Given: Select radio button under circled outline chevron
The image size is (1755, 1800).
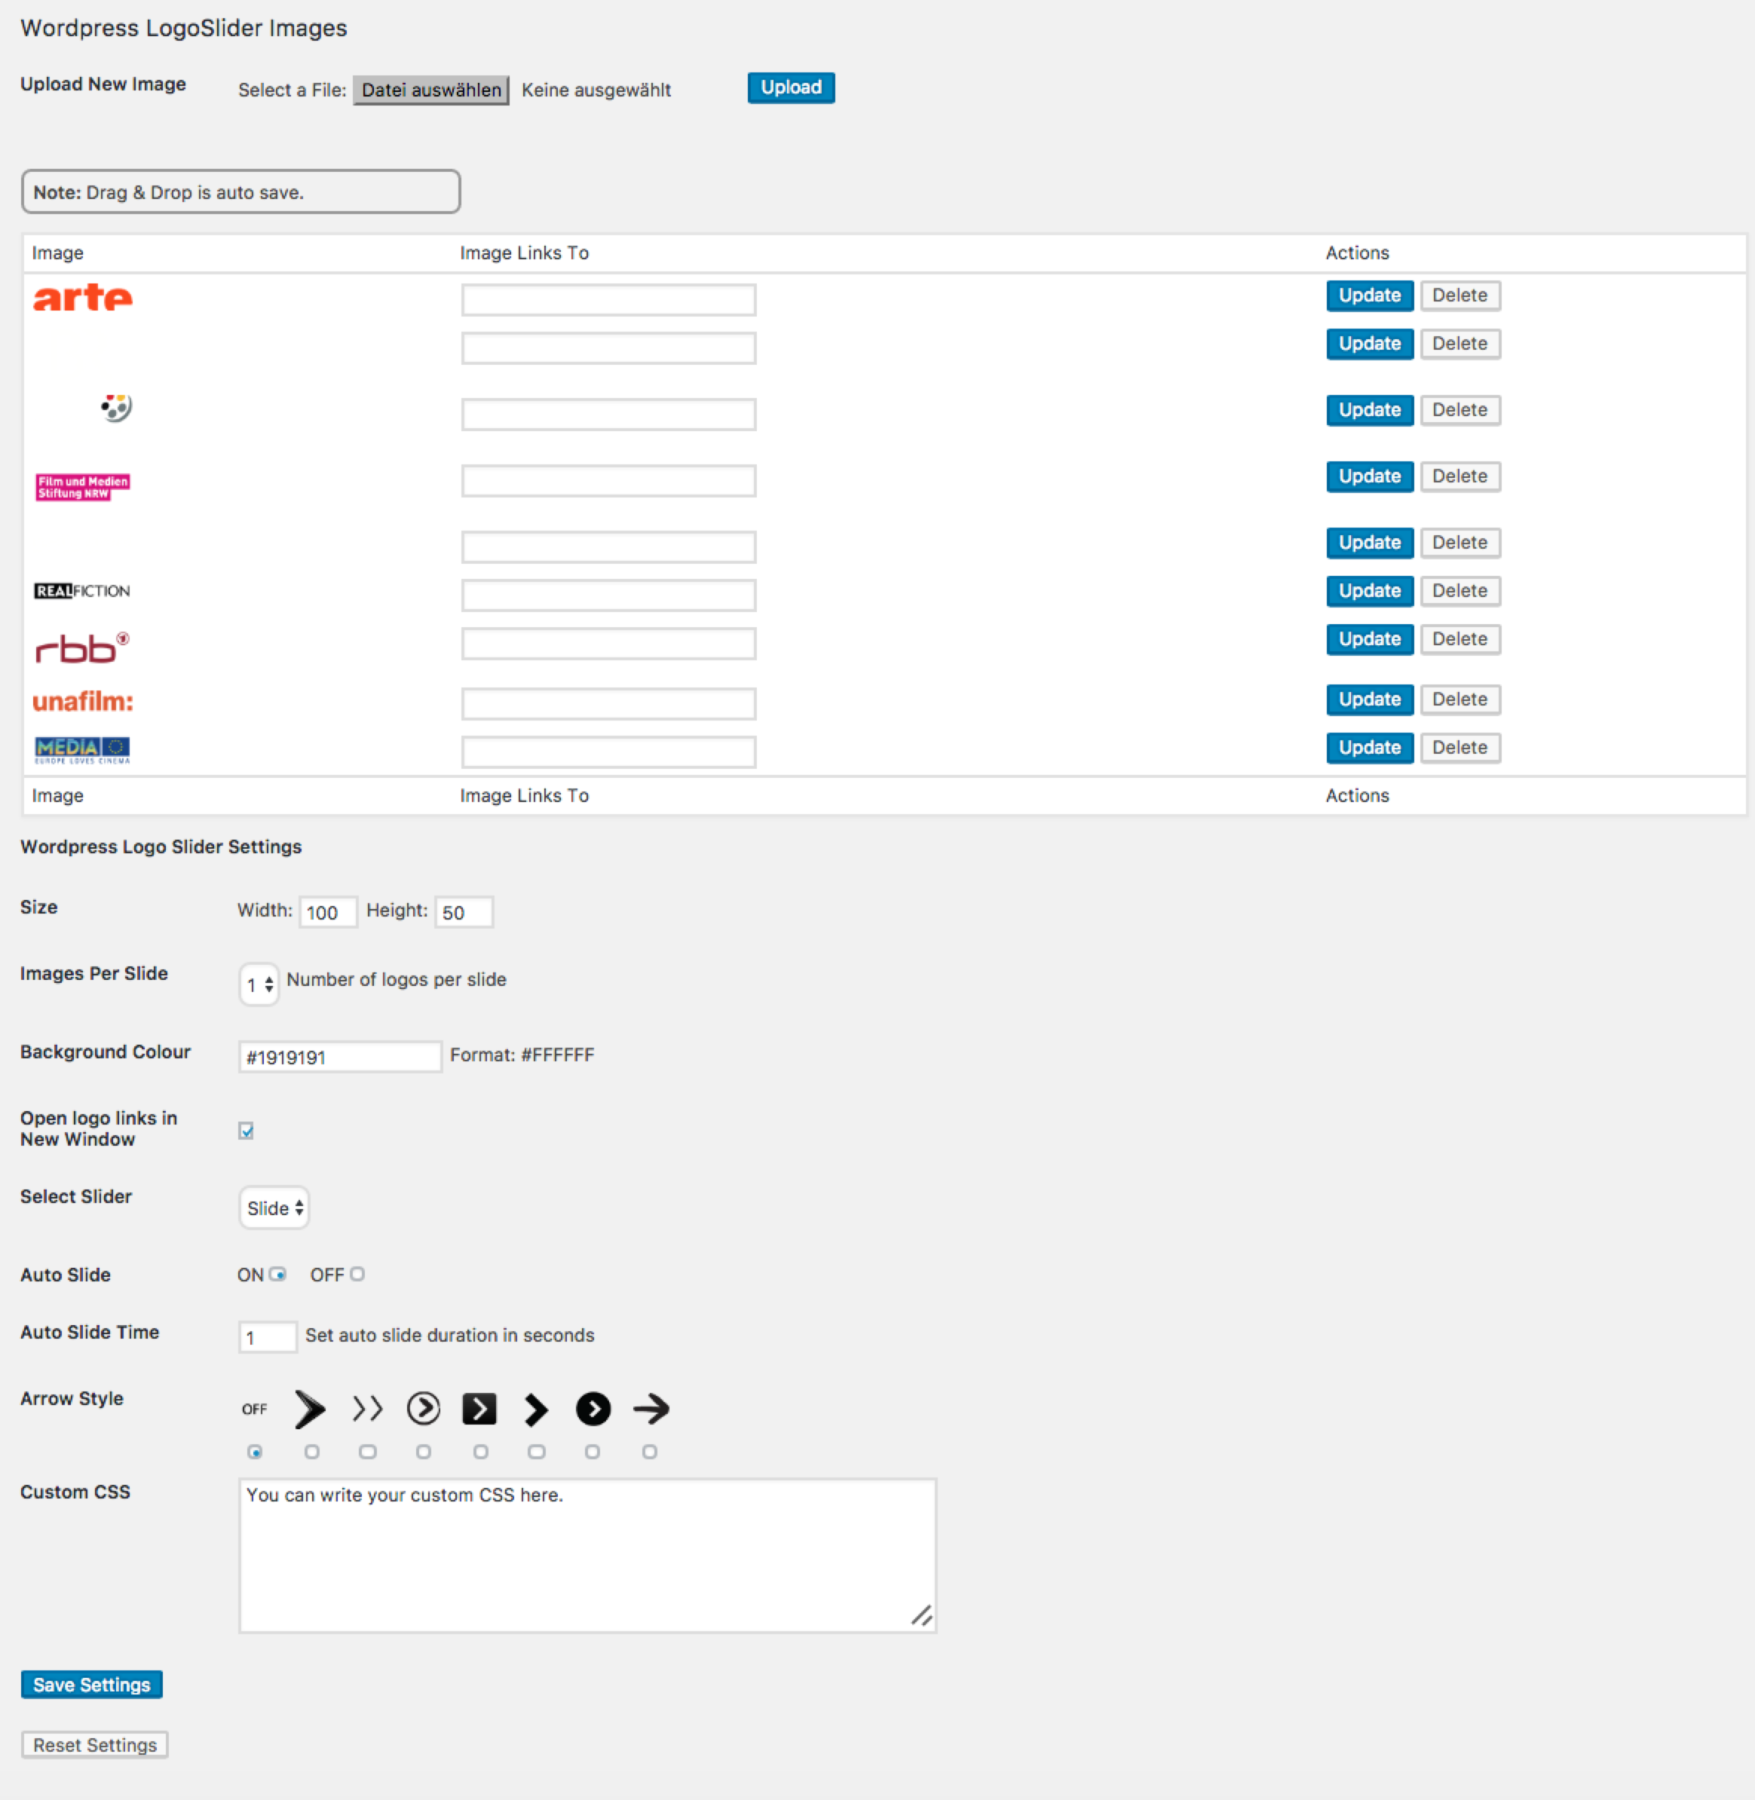Looking at the screenshot, I should (x=424, y=1452).
